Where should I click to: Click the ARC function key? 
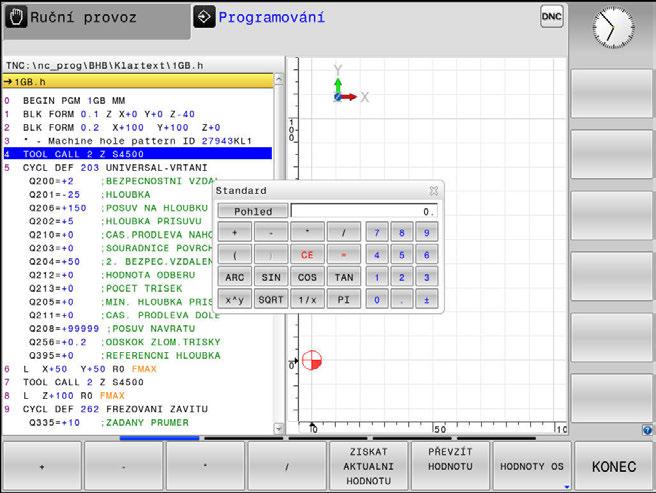pyautogui.click(x=235, y=277)
